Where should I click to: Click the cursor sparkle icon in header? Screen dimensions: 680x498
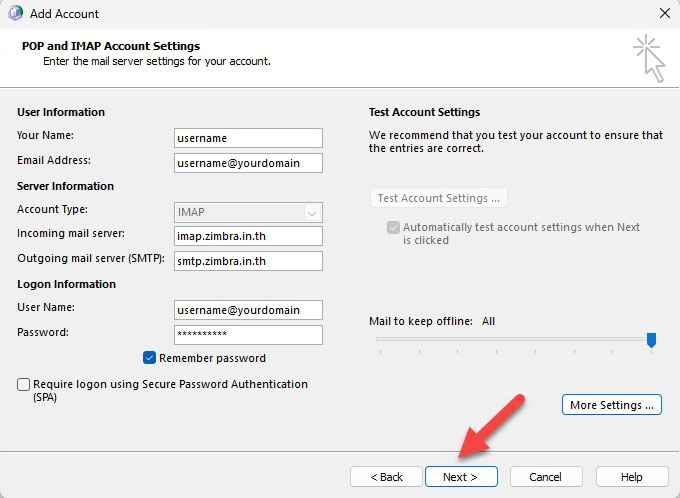[648, 56]
